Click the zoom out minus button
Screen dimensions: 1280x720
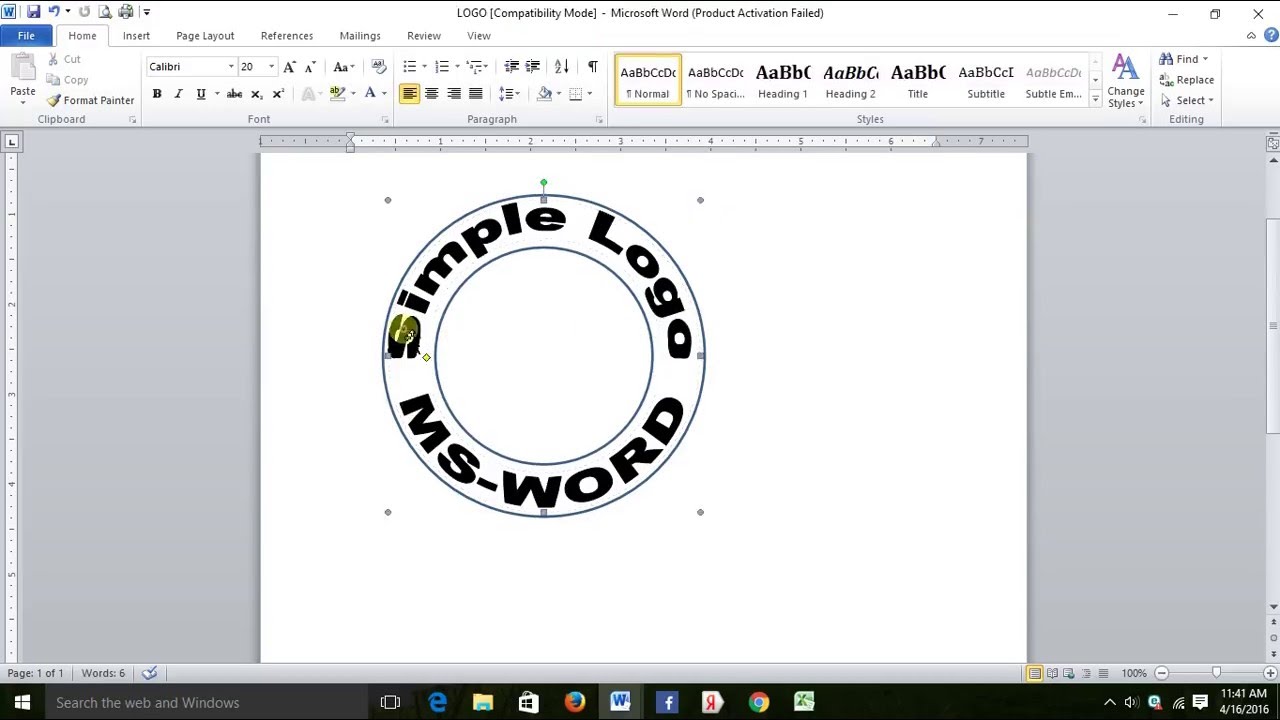(x=1162, y=673)
